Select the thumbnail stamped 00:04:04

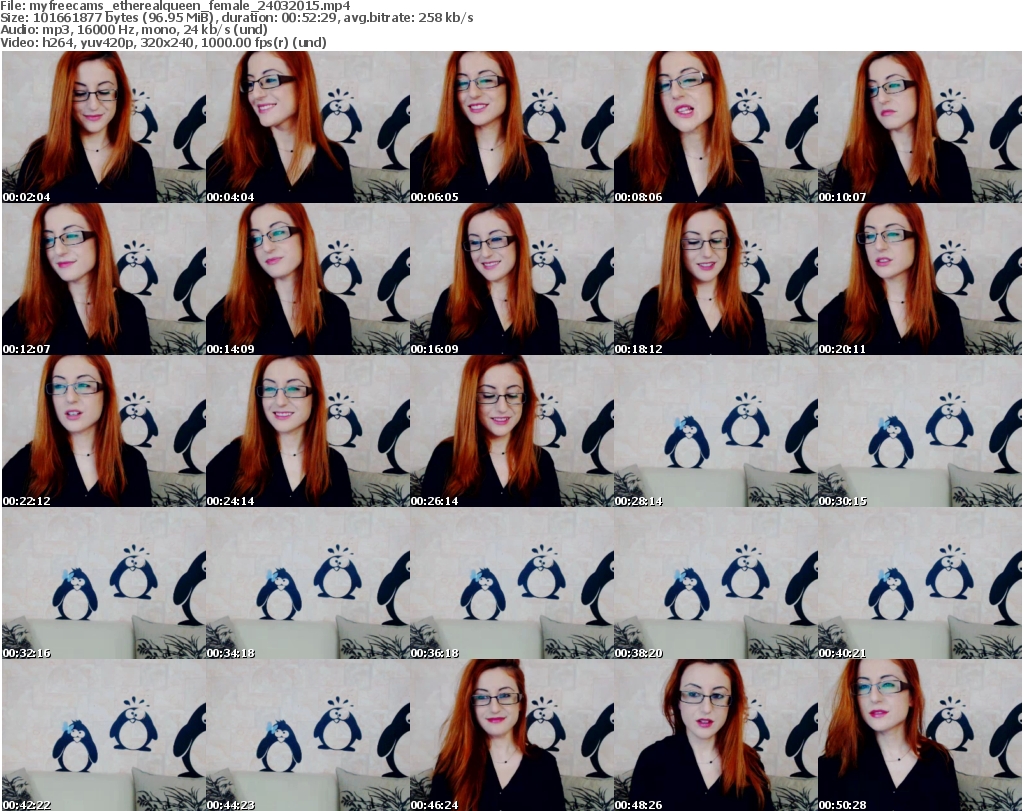coord(308,127)
